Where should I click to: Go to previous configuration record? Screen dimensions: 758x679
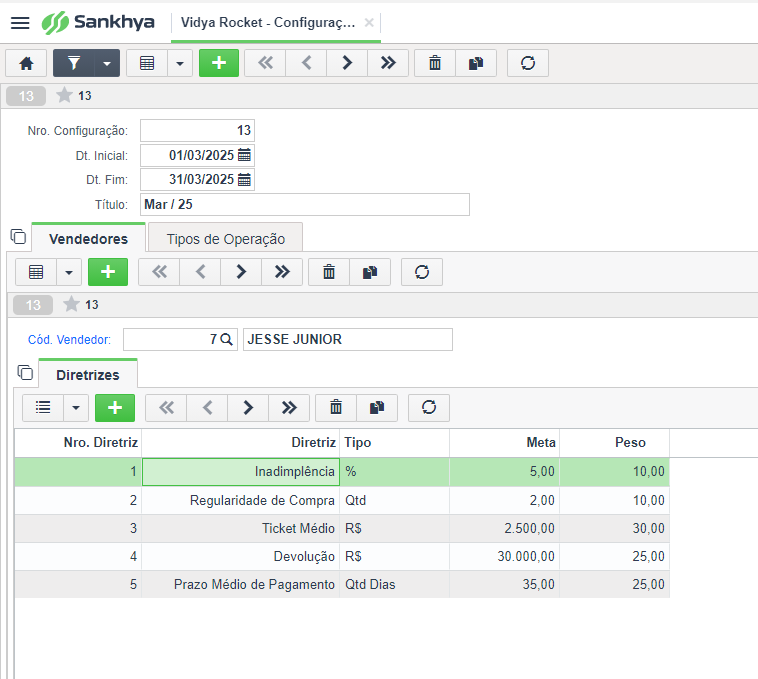(x=306, y=63)
